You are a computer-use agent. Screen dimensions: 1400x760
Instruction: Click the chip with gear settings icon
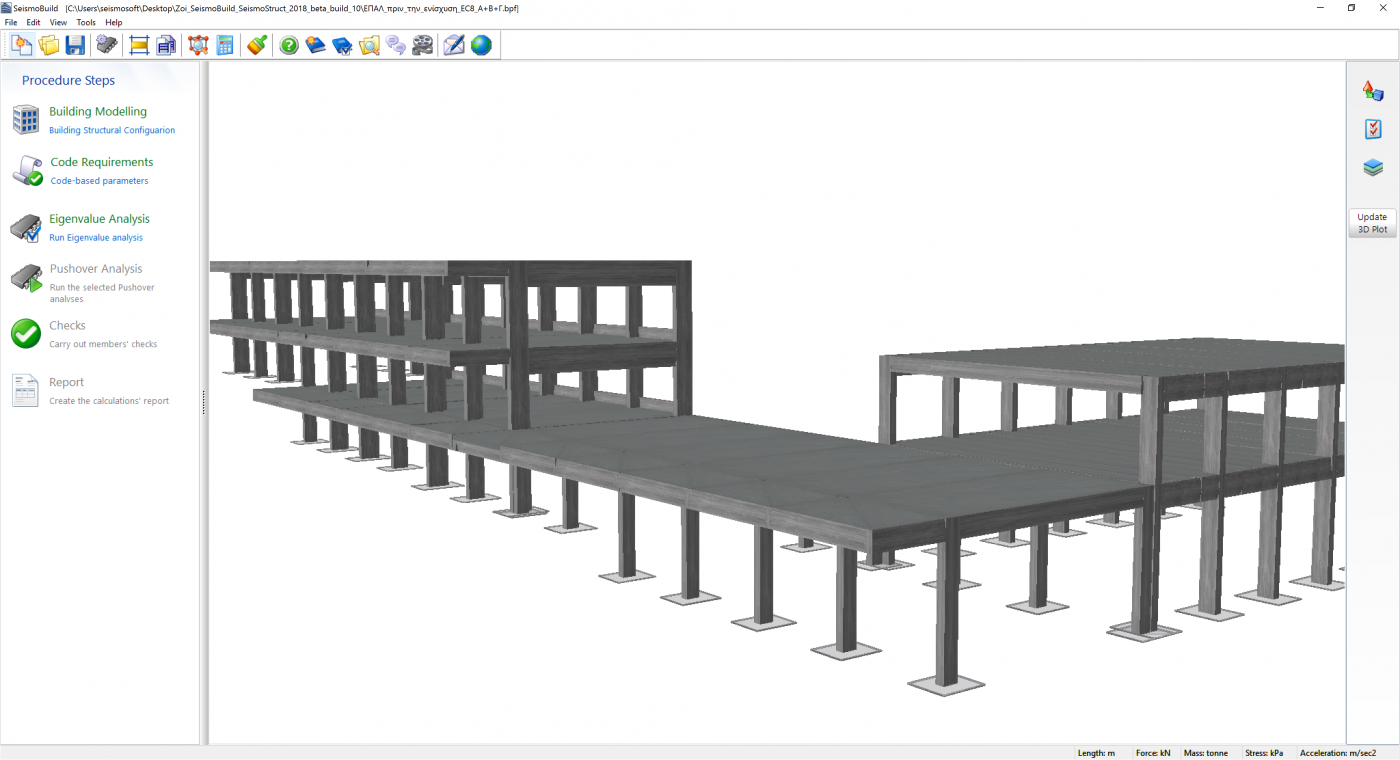(106, 45)
